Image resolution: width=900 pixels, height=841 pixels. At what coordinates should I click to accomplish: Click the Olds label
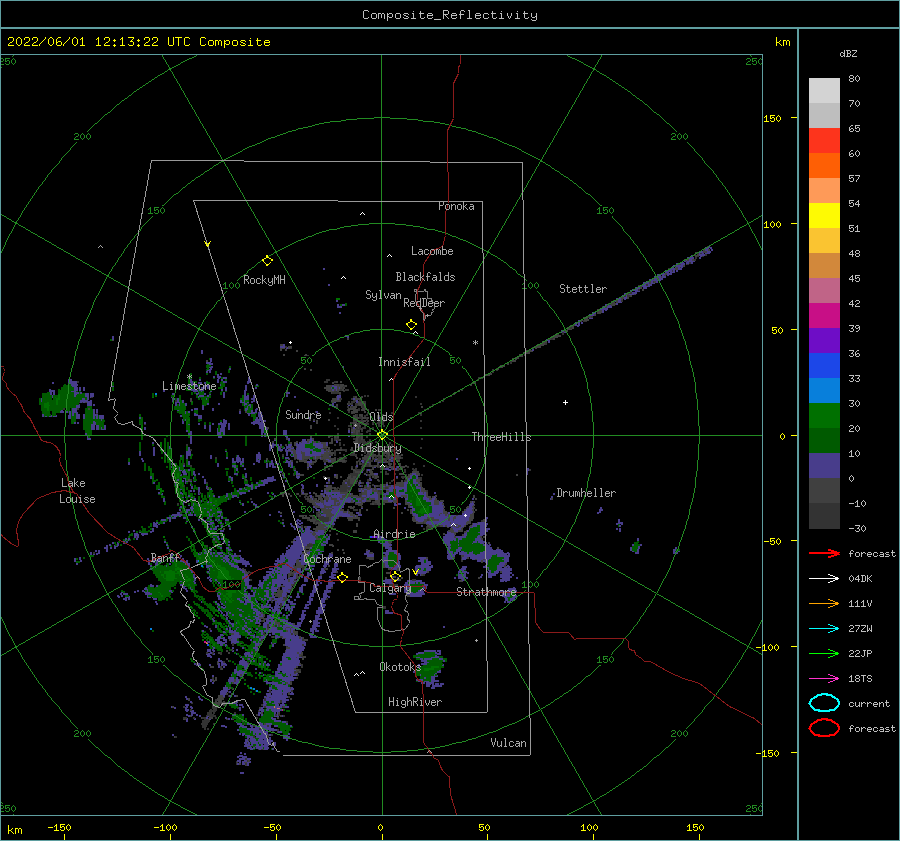click(381, 416)
